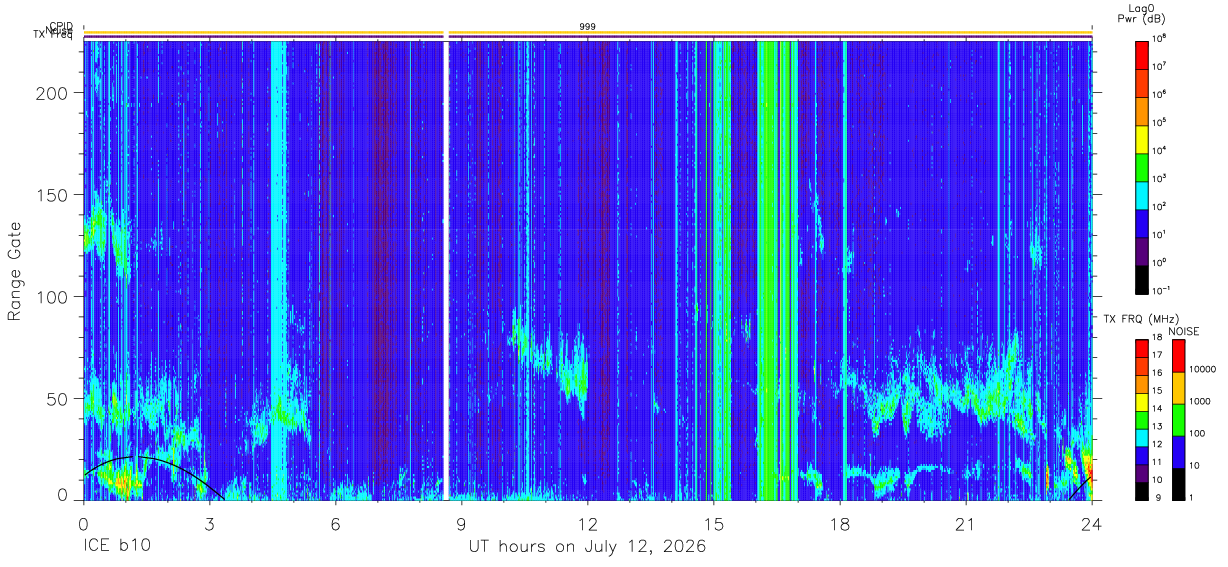Click the '999' CPID value above the plot
Viewport: 1228px width, 567px height.
click(x=588, y=26)
